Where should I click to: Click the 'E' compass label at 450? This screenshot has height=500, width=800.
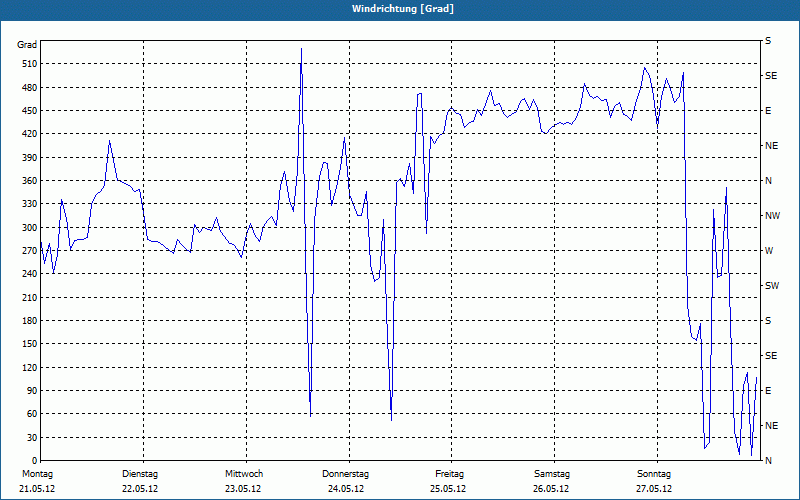[768, 111]
